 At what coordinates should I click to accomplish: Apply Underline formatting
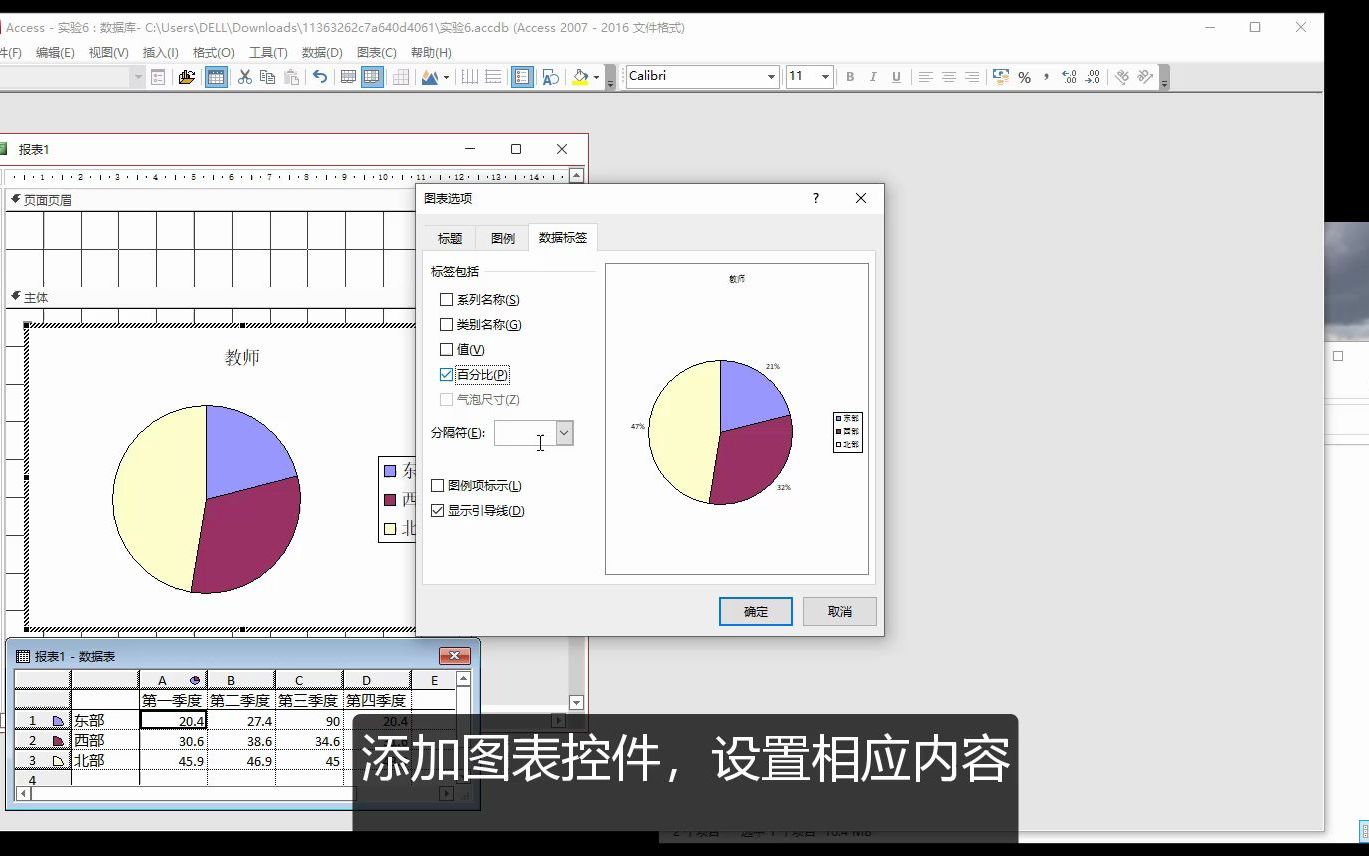tap(896, 77)
